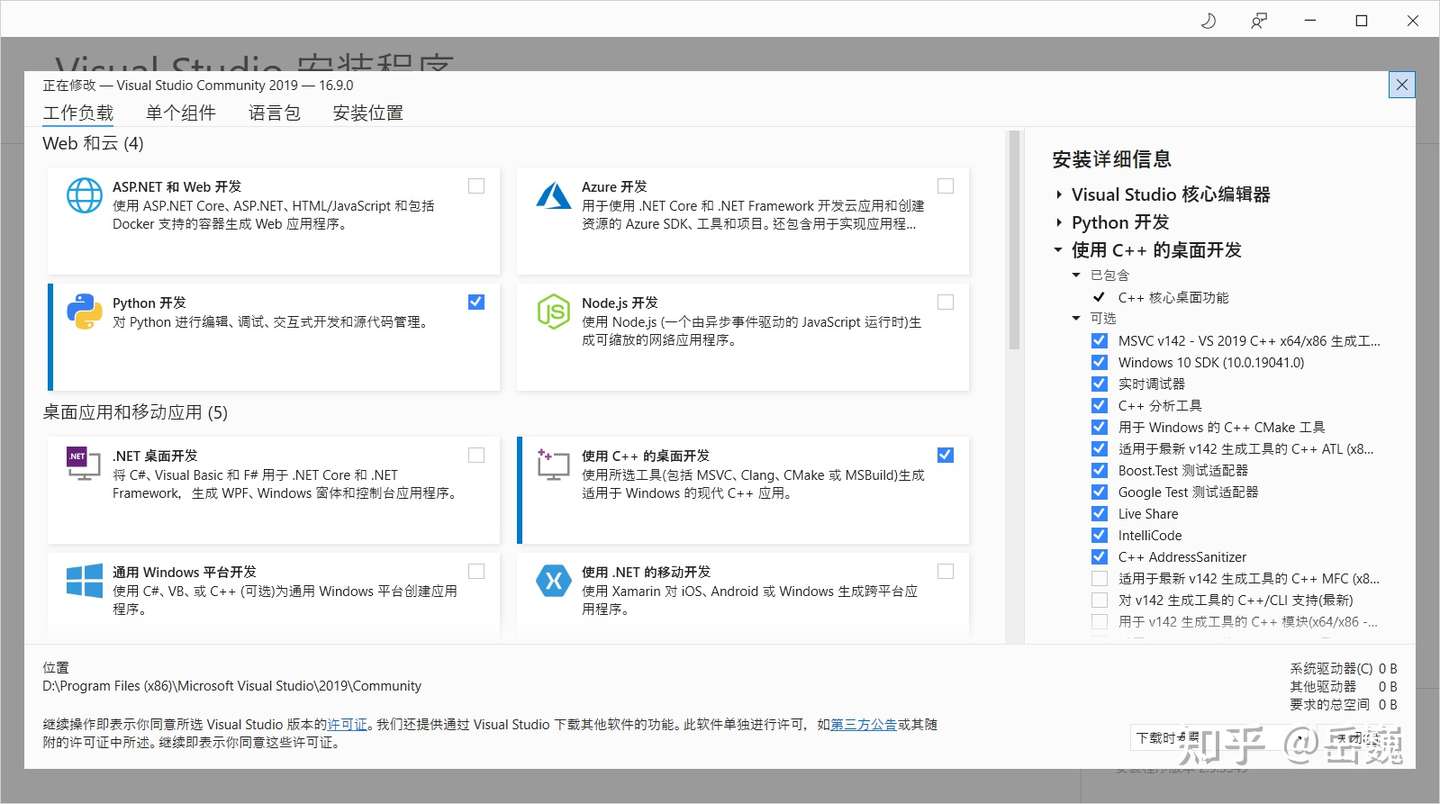The image size is (1440, 804).
Task: Close the modify dialog with X button
Action: (x=1402, y=85)
